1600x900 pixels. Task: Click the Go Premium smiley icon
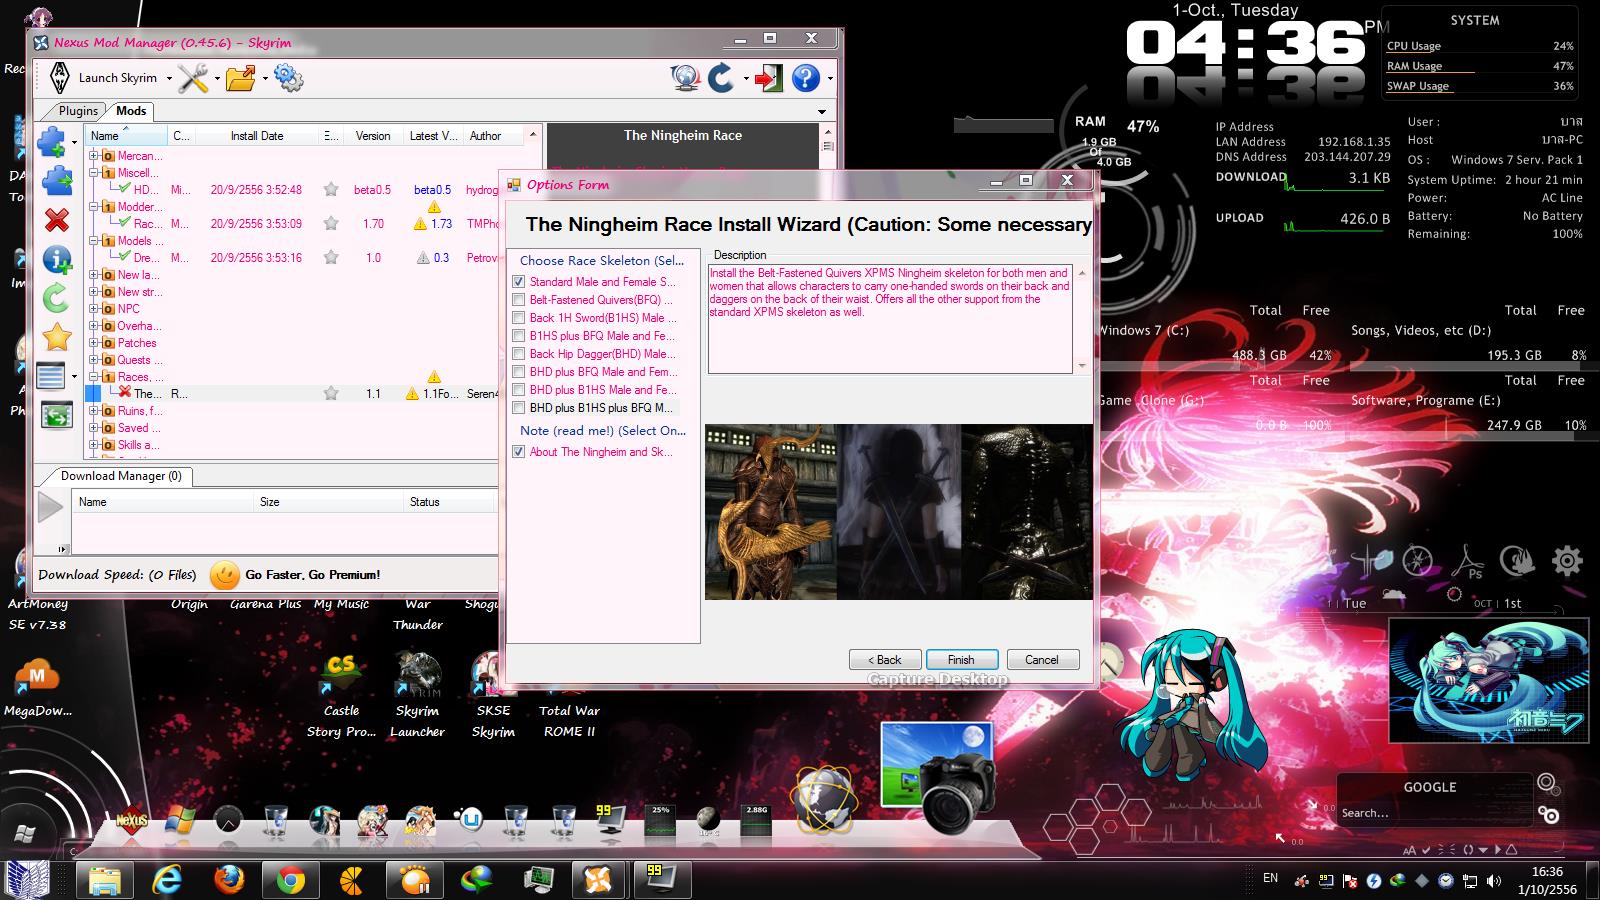click(225, 575)
